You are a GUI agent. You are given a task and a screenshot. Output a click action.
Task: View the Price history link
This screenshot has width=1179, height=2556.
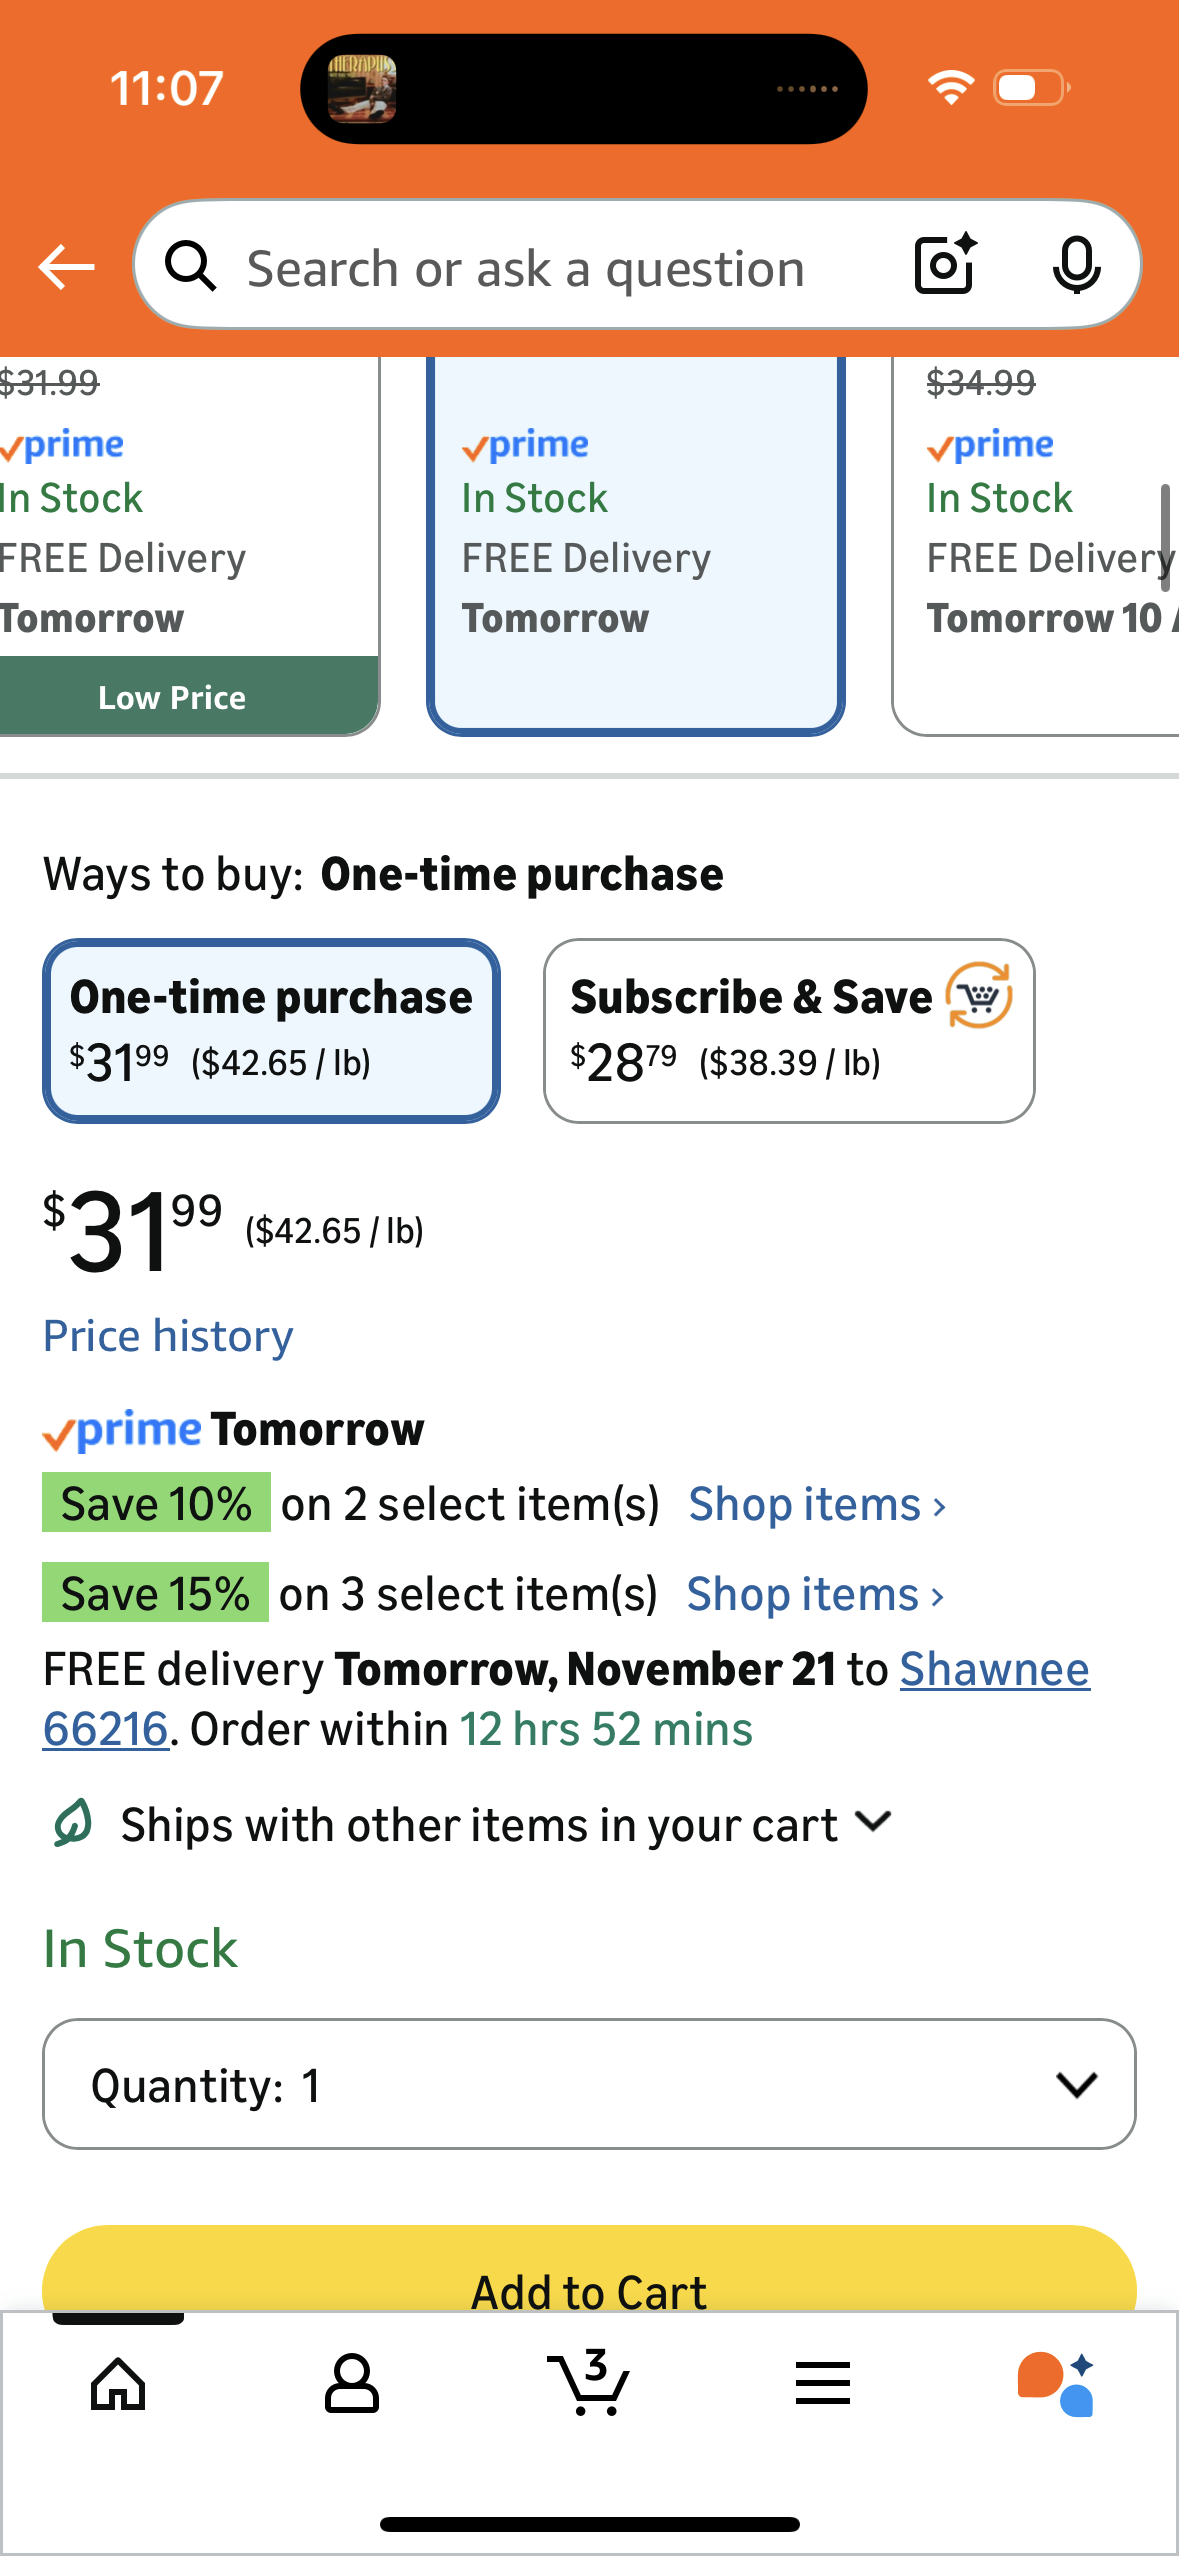pyautogui.click(x=168, y=1336)
